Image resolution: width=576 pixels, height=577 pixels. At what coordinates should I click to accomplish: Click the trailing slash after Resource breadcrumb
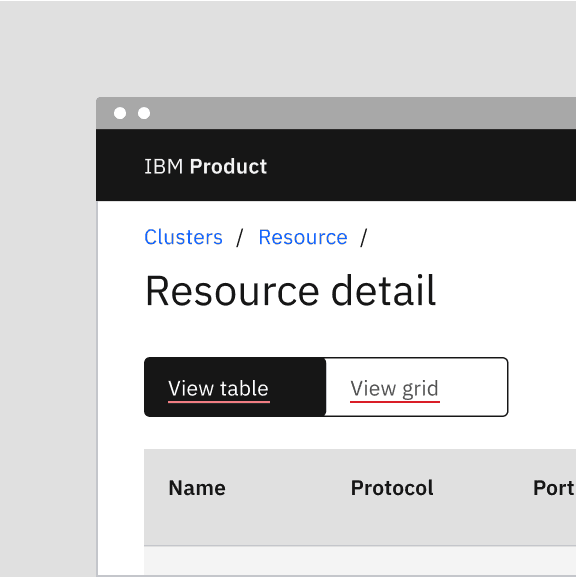tap(364, 238)
